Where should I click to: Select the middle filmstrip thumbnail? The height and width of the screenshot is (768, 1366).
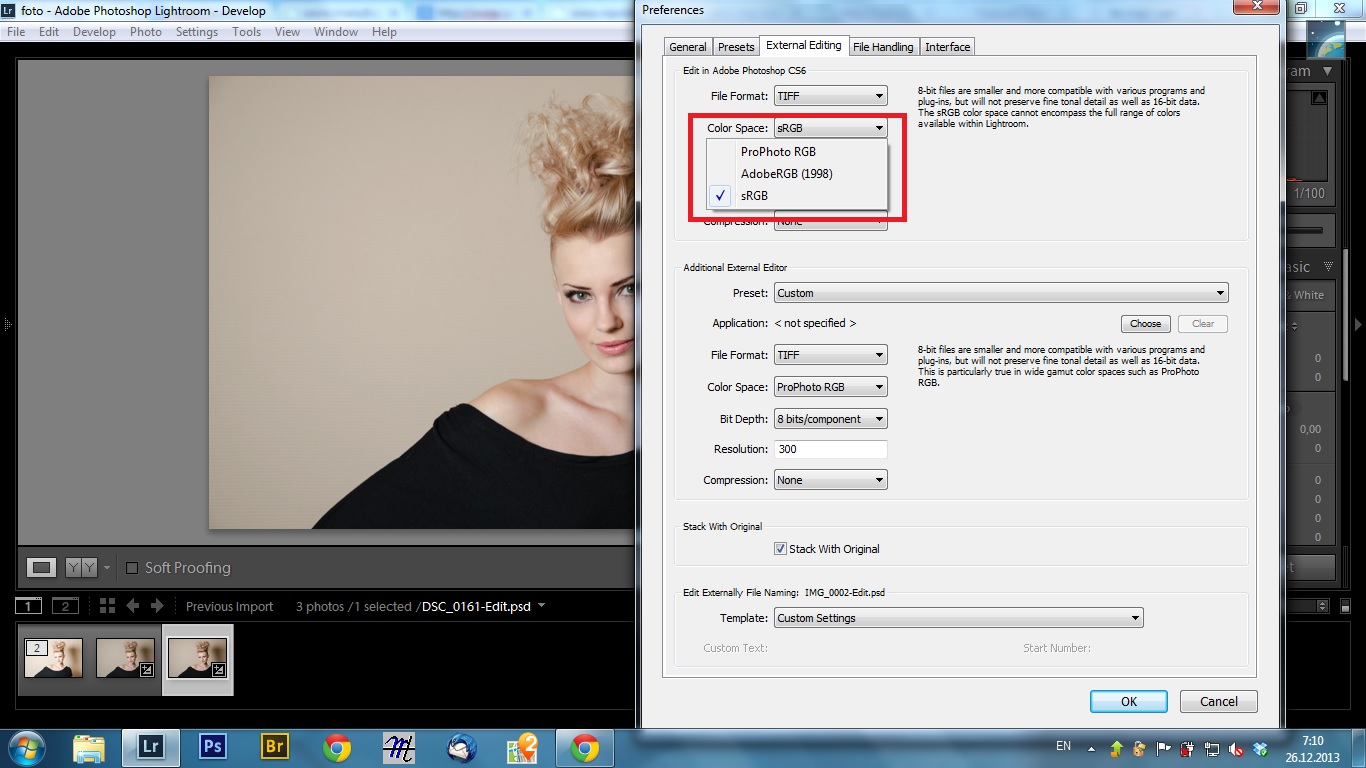click(126, 658)
